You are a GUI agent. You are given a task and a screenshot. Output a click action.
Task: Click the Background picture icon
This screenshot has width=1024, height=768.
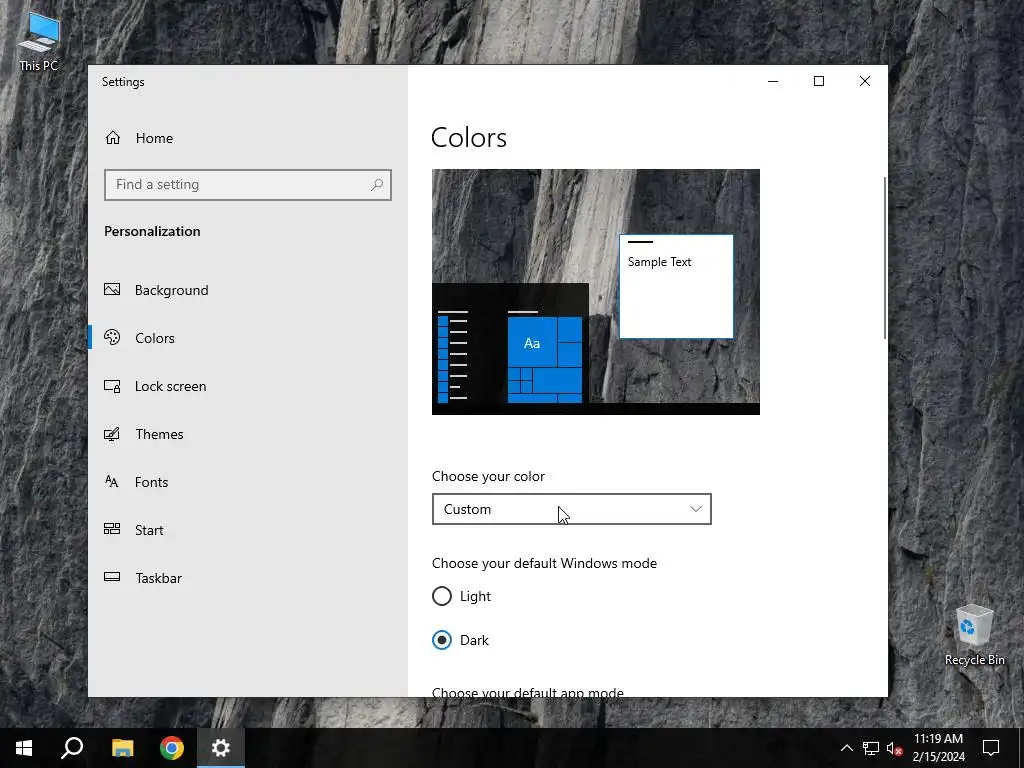pos(112,289)
